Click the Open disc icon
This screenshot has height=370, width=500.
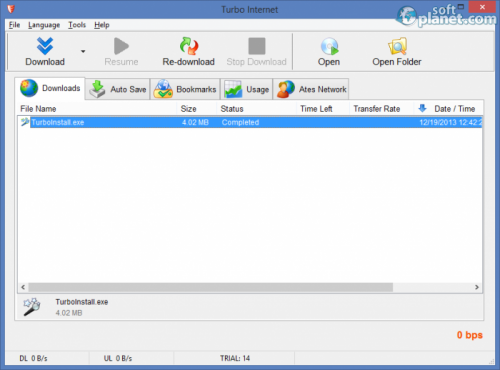coord(329,46)
